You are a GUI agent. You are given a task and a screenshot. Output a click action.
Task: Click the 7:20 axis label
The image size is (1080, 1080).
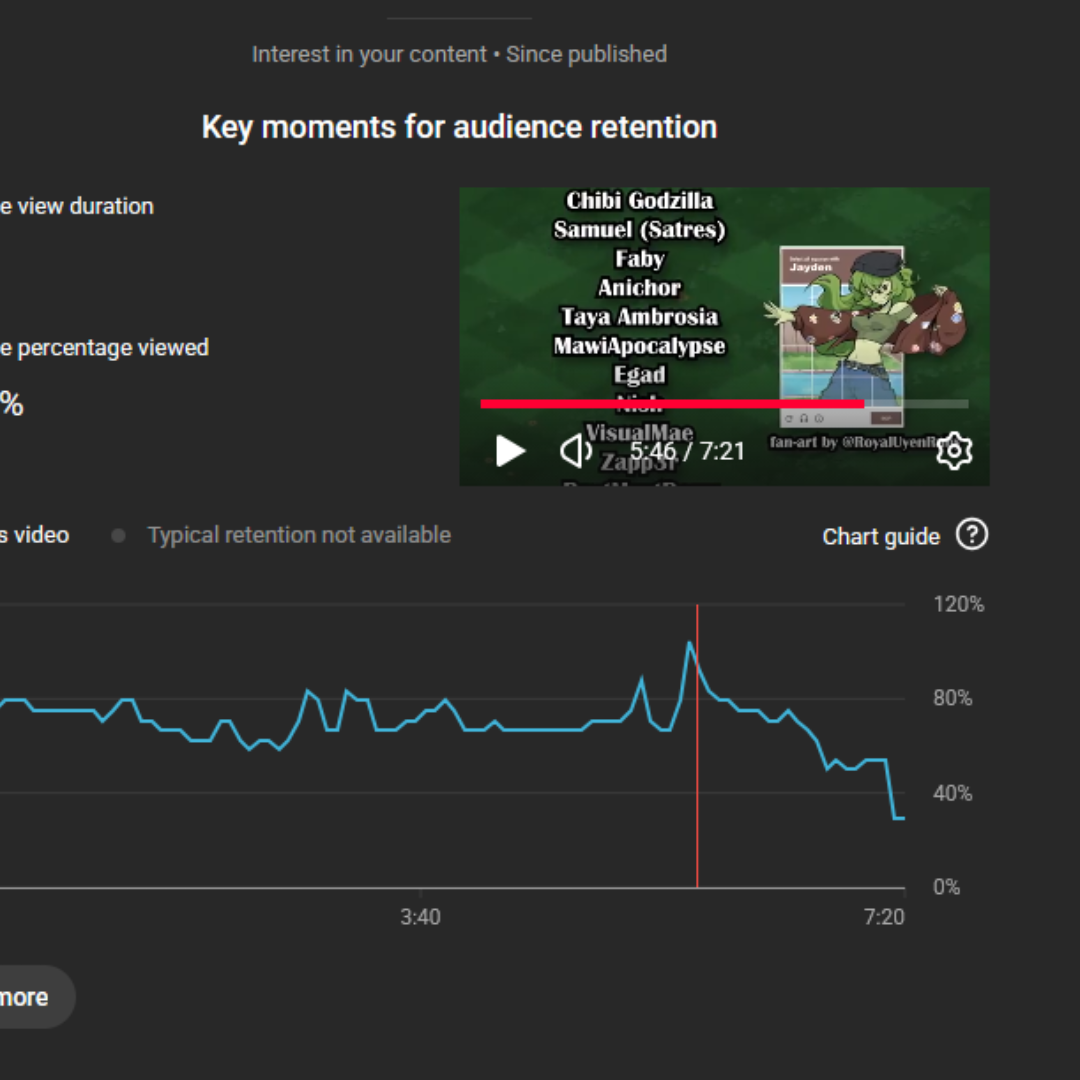(x=884, y=917)
